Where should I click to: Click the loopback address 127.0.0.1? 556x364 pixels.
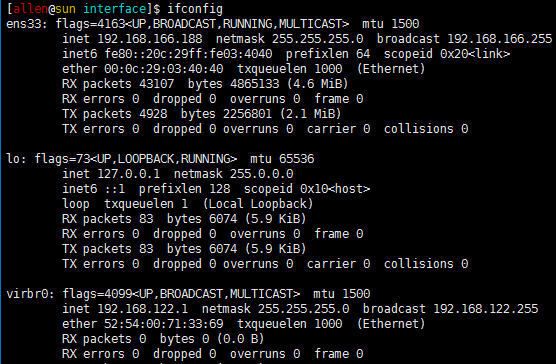[x=129, y=174]
